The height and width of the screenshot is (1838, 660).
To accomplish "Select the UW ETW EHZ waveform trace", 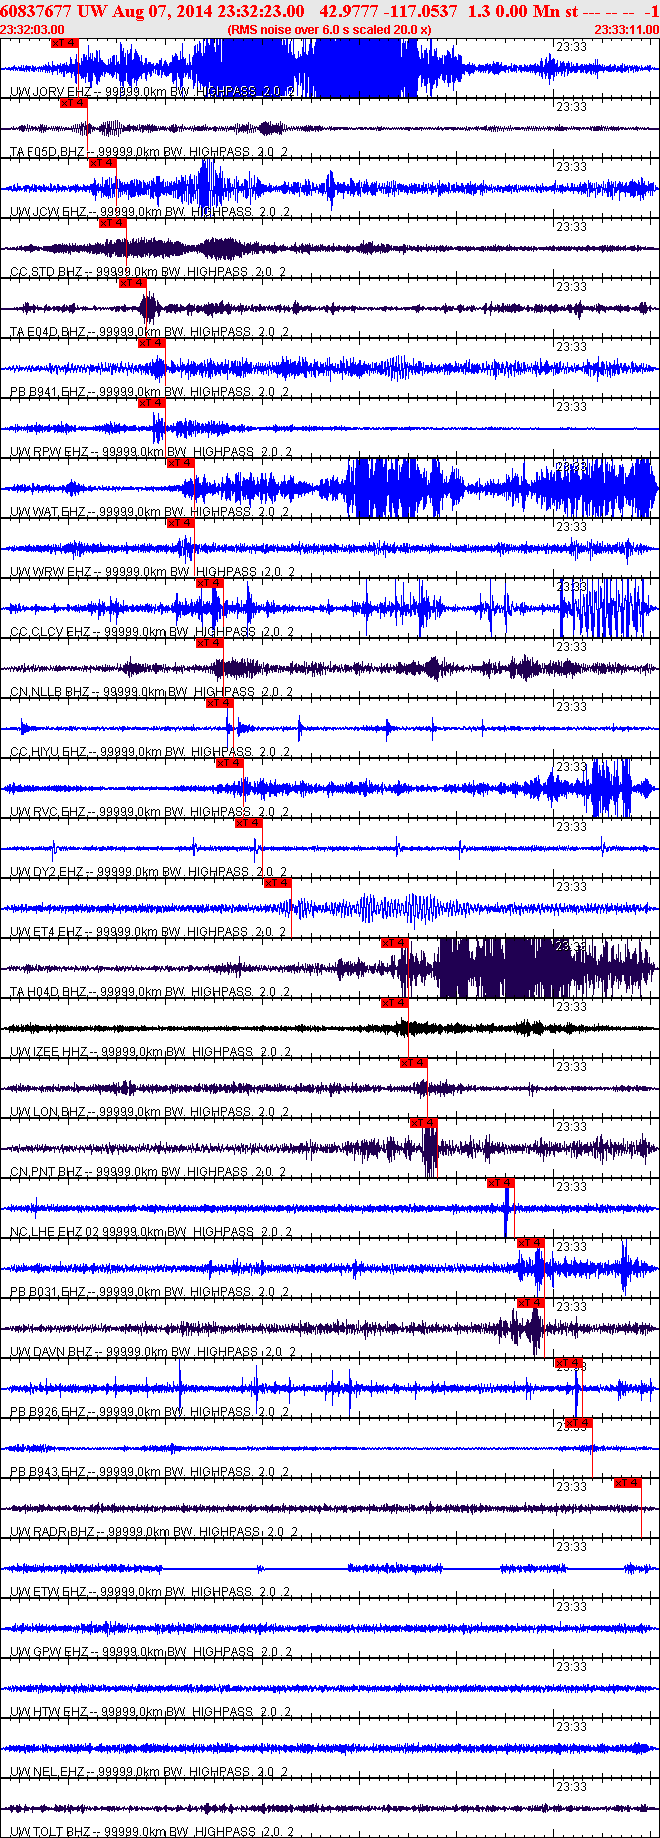I will click(x=330, y=1568).
